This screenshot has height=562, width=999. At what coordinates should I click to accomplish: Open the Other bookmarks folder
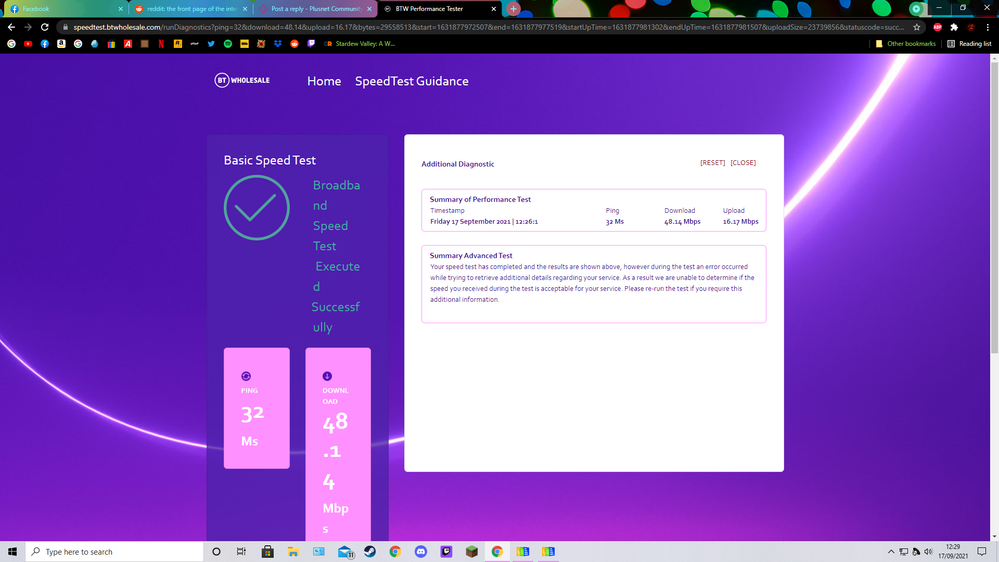[910, 44]
